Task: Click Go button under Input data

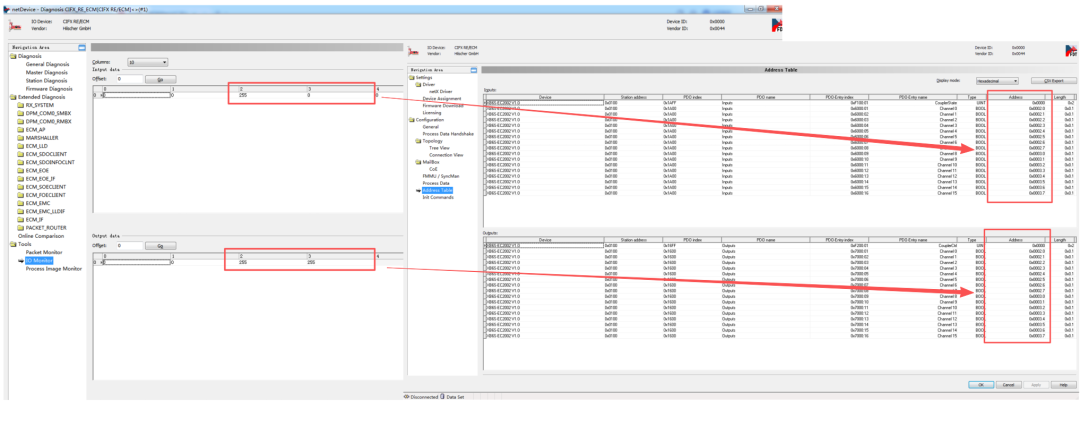Action: (160, 79)
